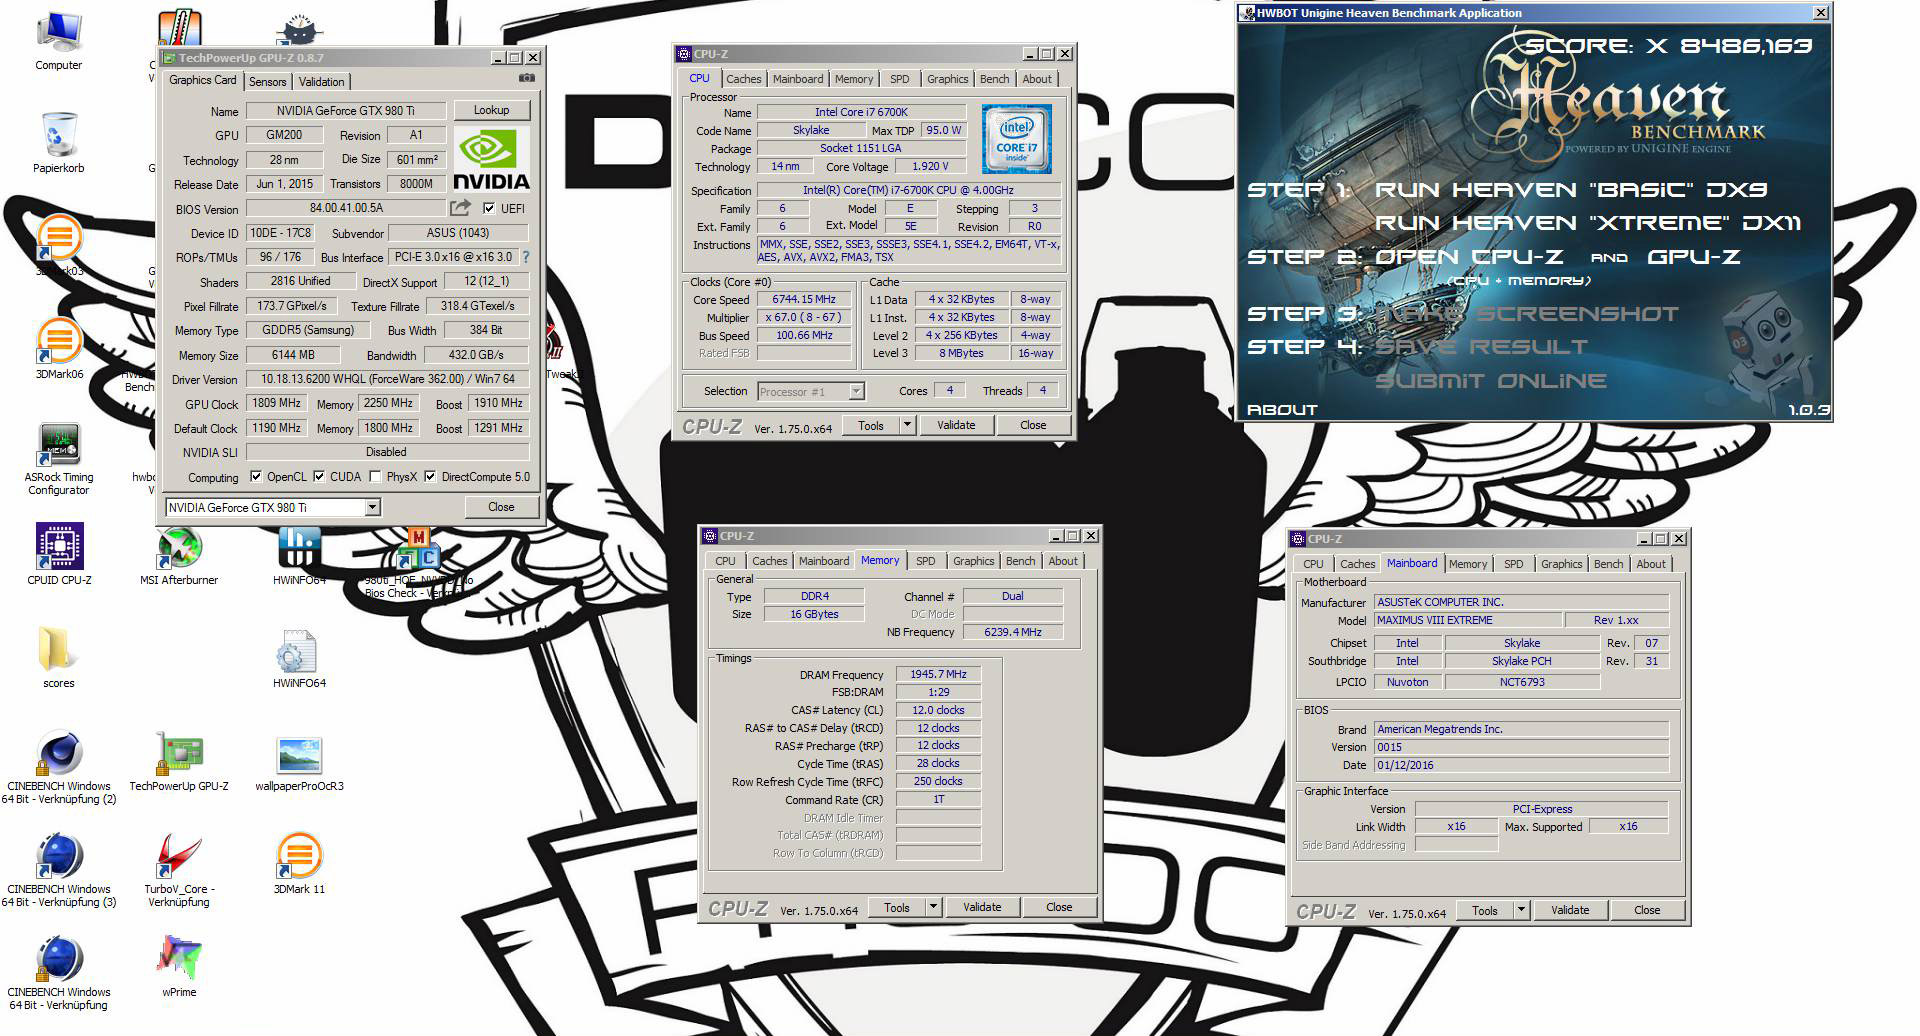Switch to the Validation tab in GPU-Z
The width and height of the screenshot is (1920, 1036).
[321, 82]
